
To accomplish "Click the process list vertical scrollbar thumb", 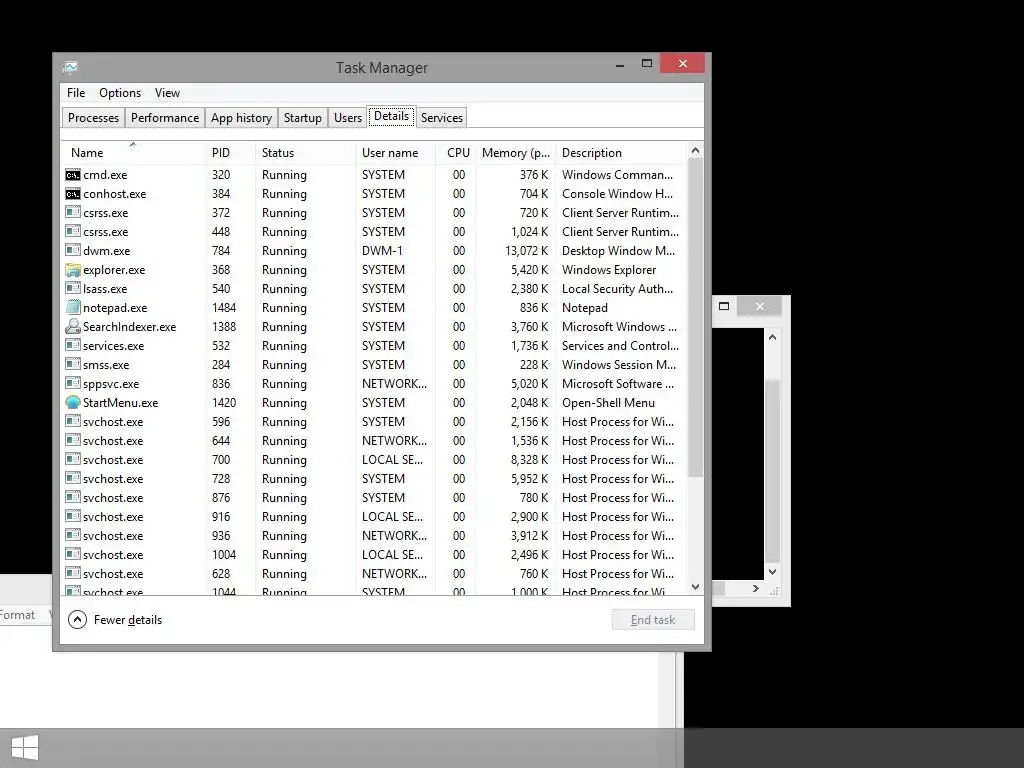I will click(x=696, y=317).
